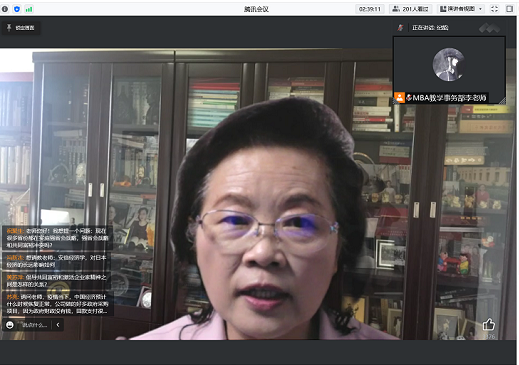Click the 腾讯会议 window title

(x=256, y=9)
